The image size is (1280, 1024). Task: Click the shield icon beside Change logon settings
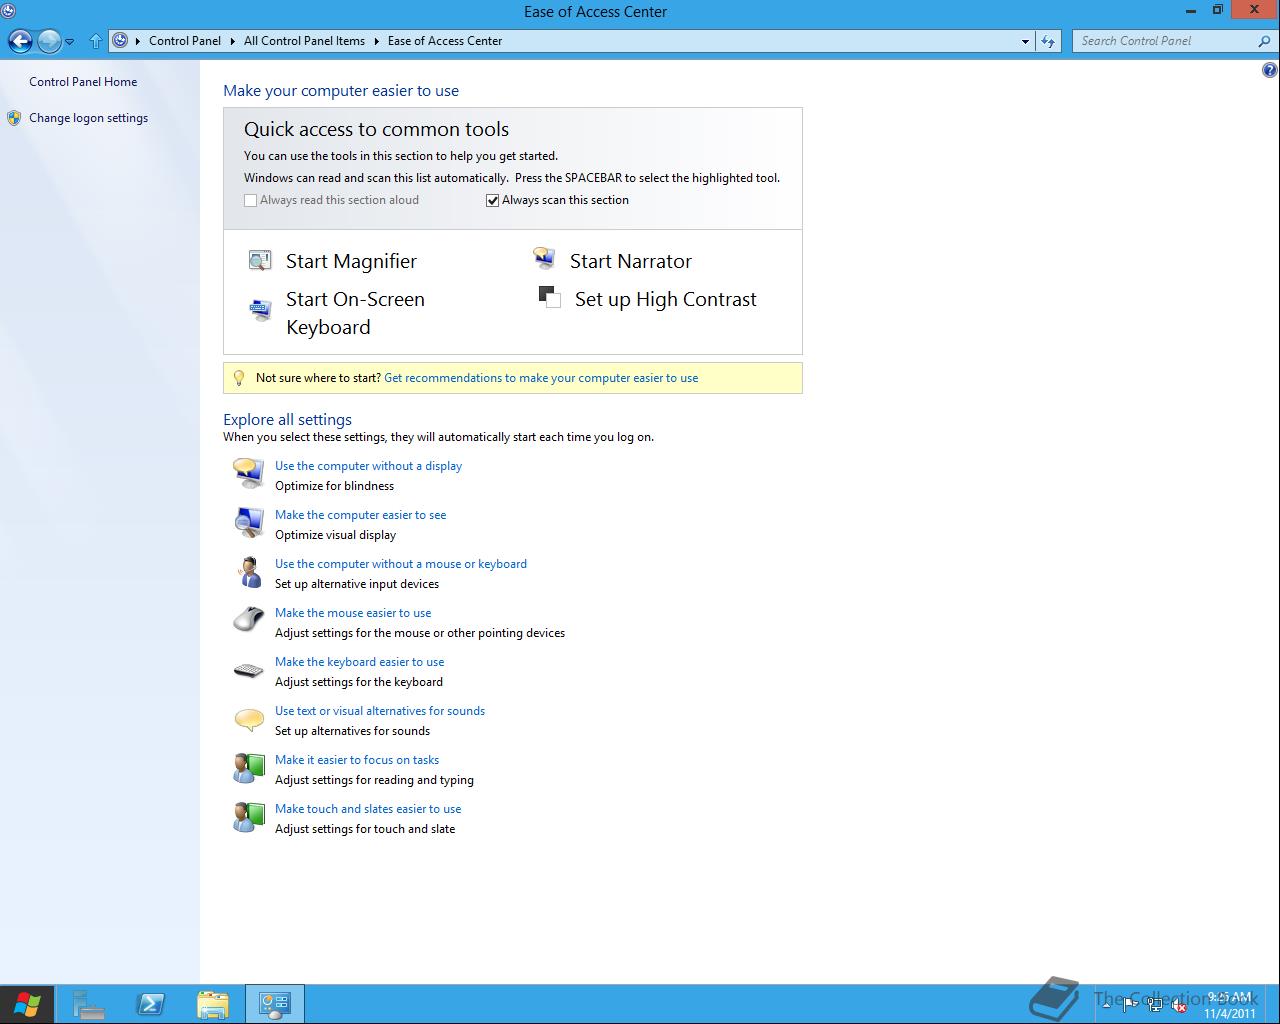coord(14,118)
